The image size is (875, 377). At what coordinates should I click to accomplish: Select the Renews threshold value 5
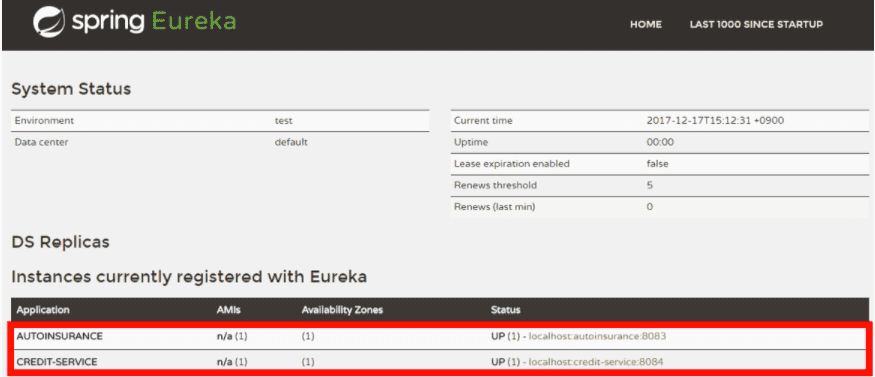pos(650,185)
